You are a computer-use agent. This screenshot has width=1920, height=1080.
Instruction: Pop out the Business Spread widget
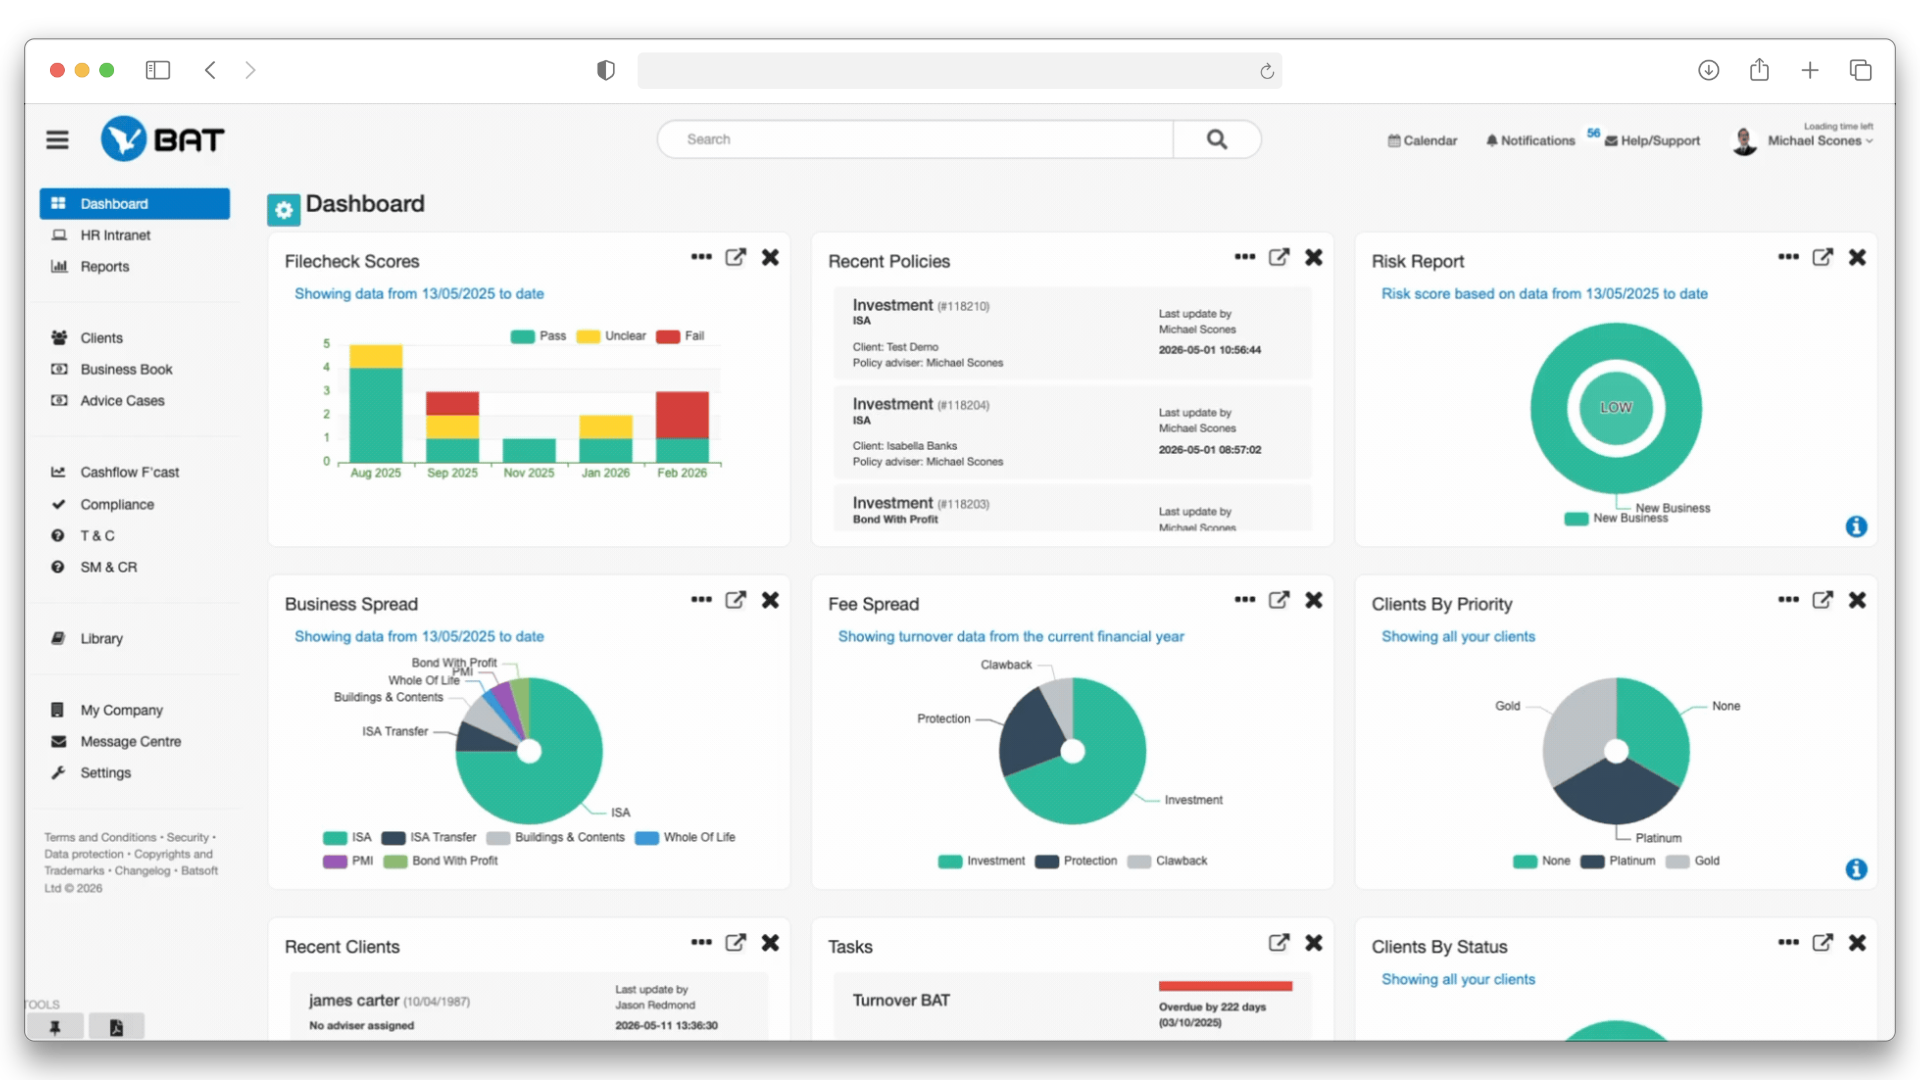pyautogui.click(x=735, y=600)
